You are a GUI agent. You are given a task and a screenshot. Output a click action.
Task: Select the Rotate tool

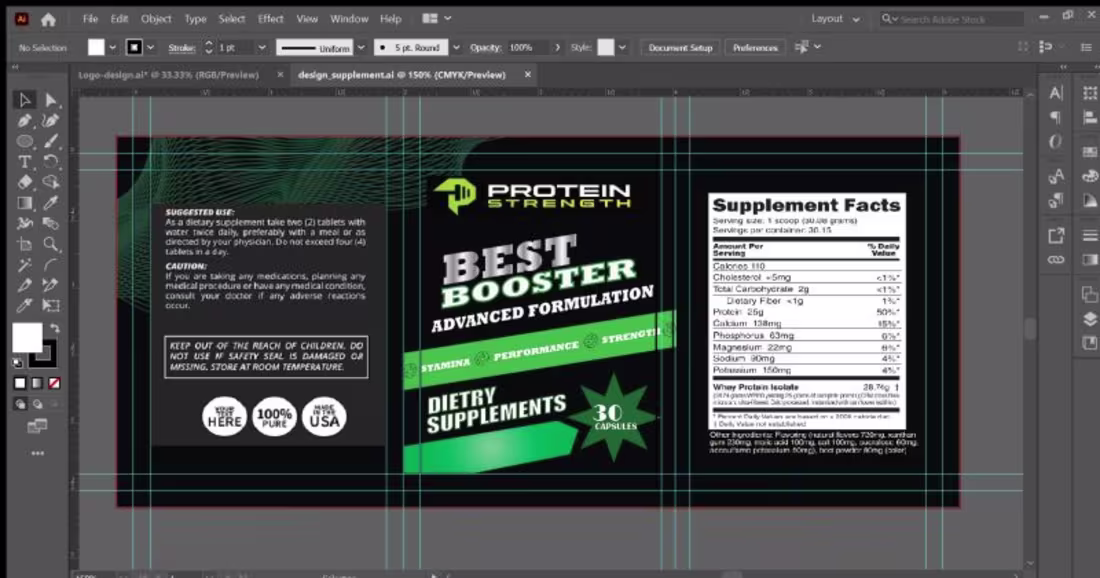tap(50, 162)
